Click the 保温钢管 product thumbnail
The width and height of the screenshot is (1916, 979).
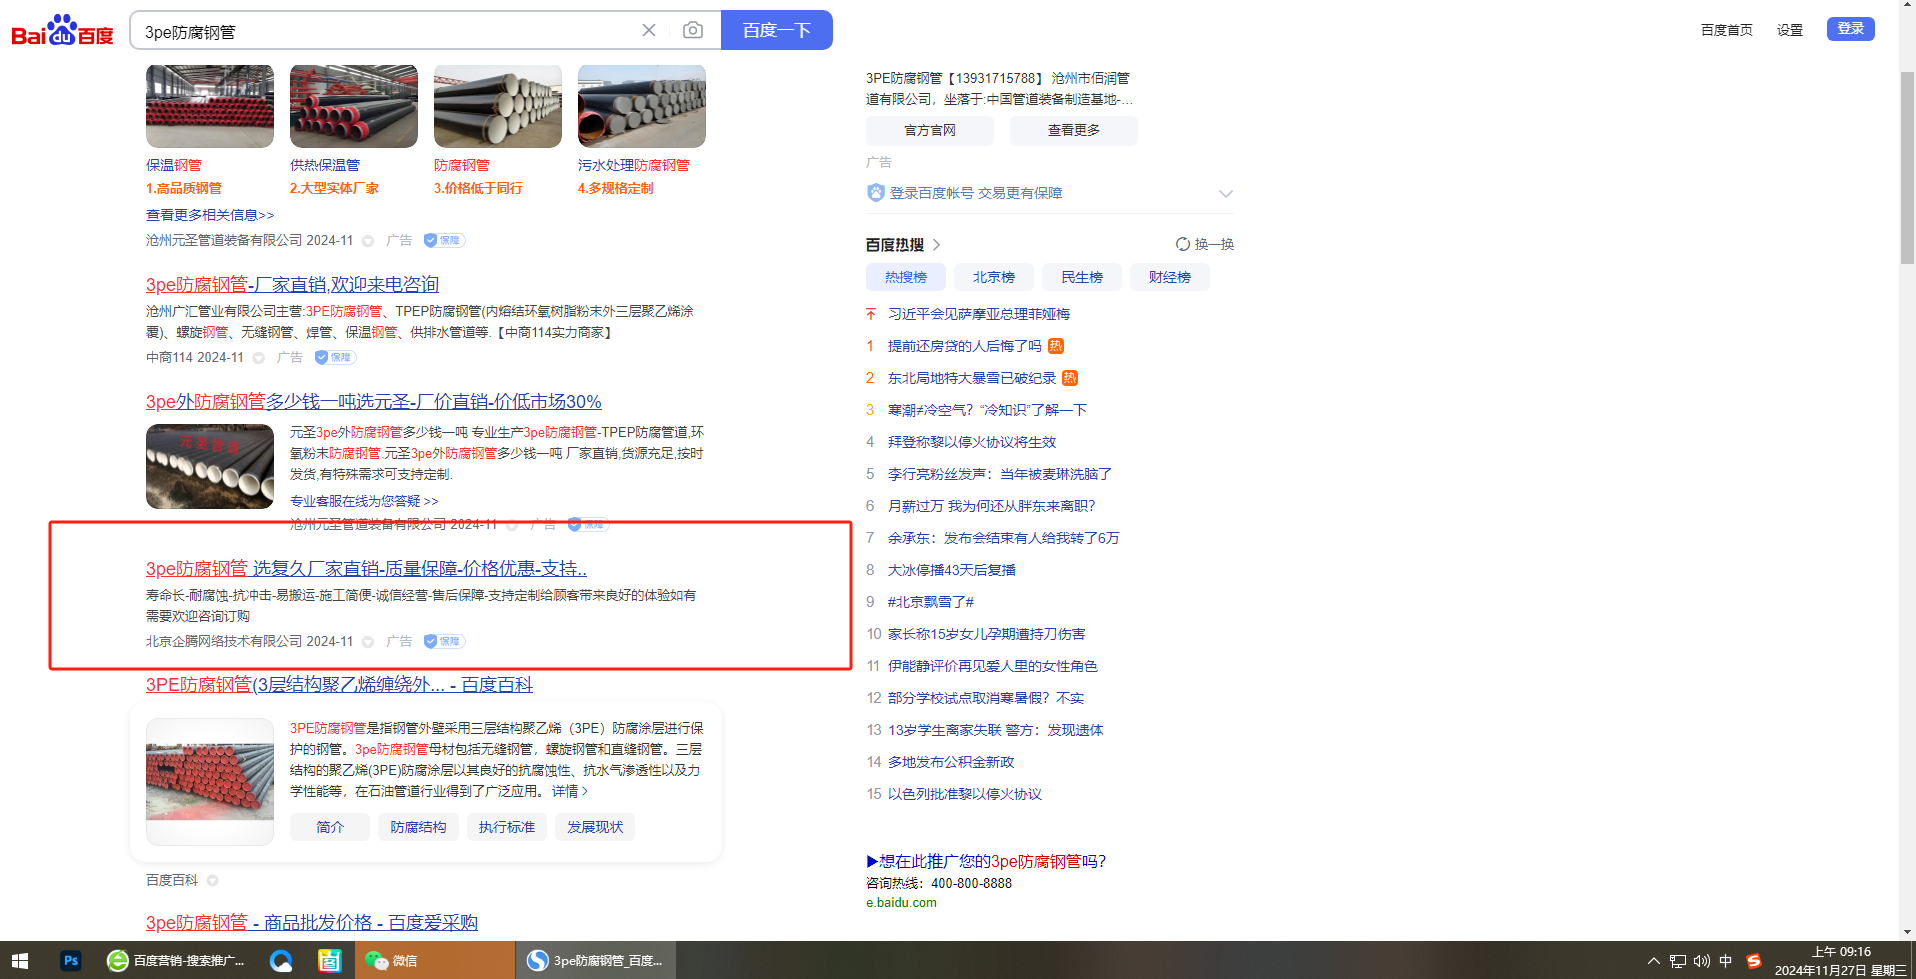[x=210, y=106]
